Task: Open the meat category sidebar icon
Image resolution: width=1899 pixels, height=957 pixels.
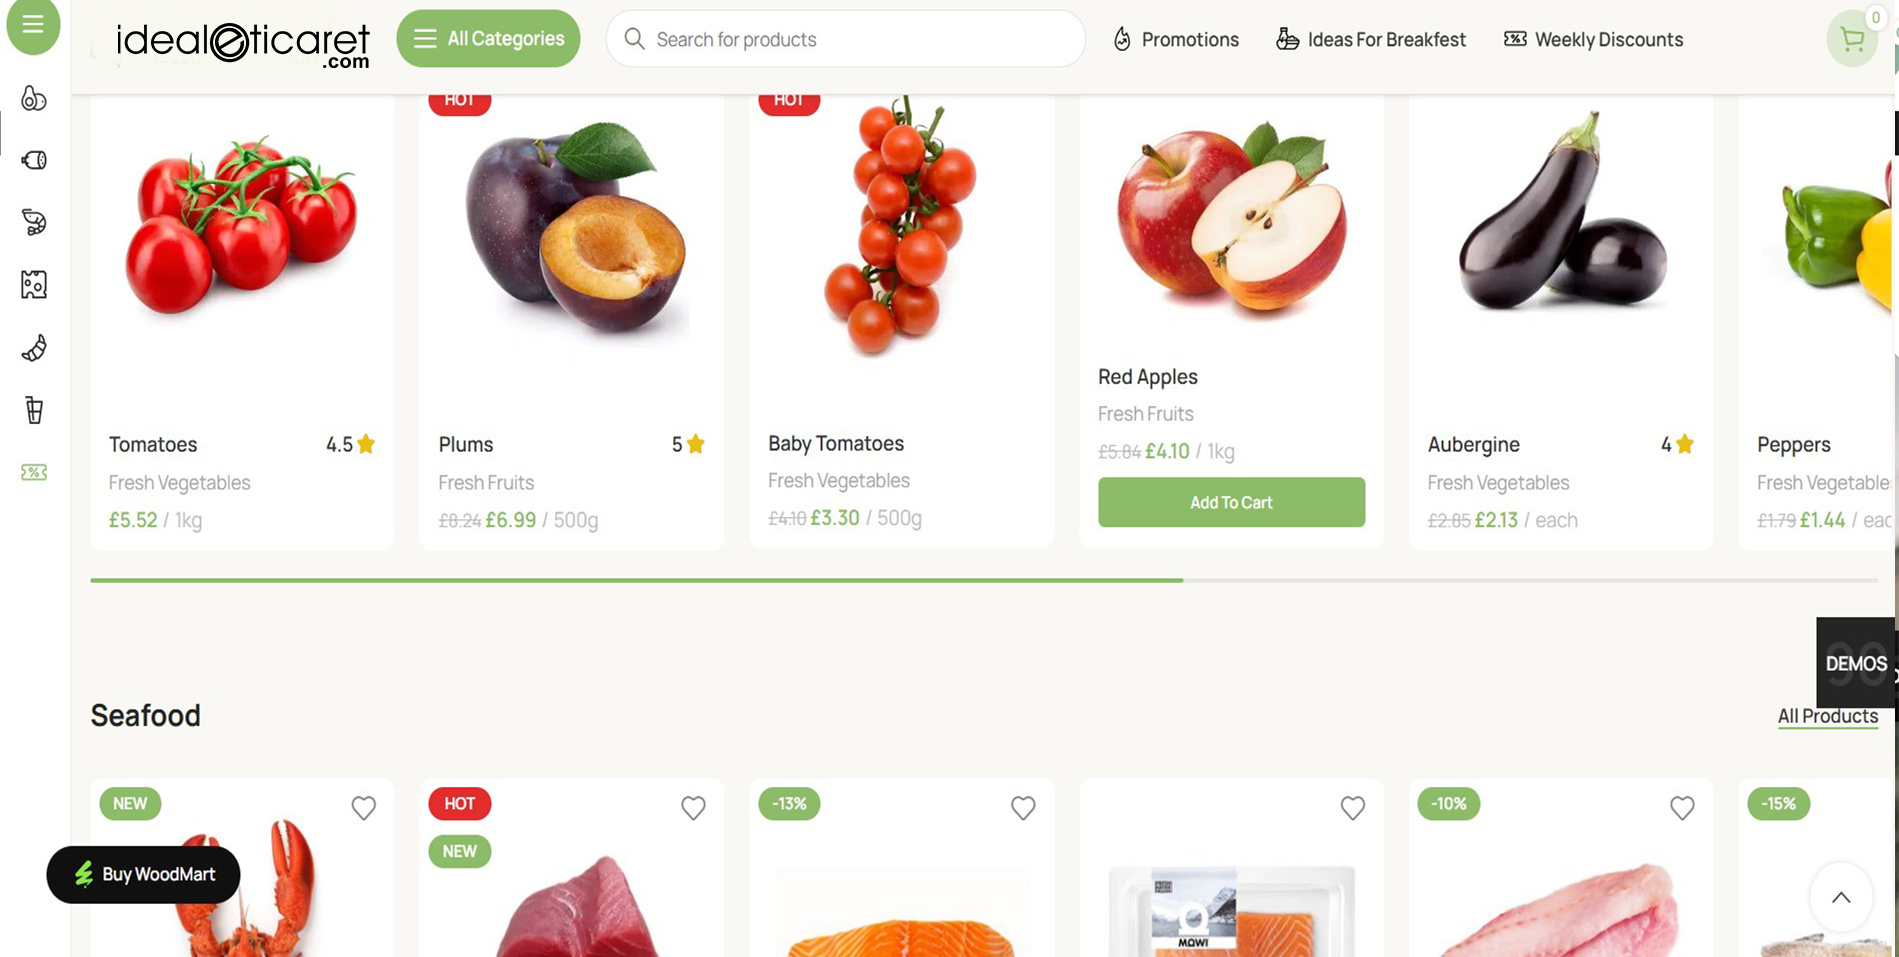Action: [x=34, y=160]
